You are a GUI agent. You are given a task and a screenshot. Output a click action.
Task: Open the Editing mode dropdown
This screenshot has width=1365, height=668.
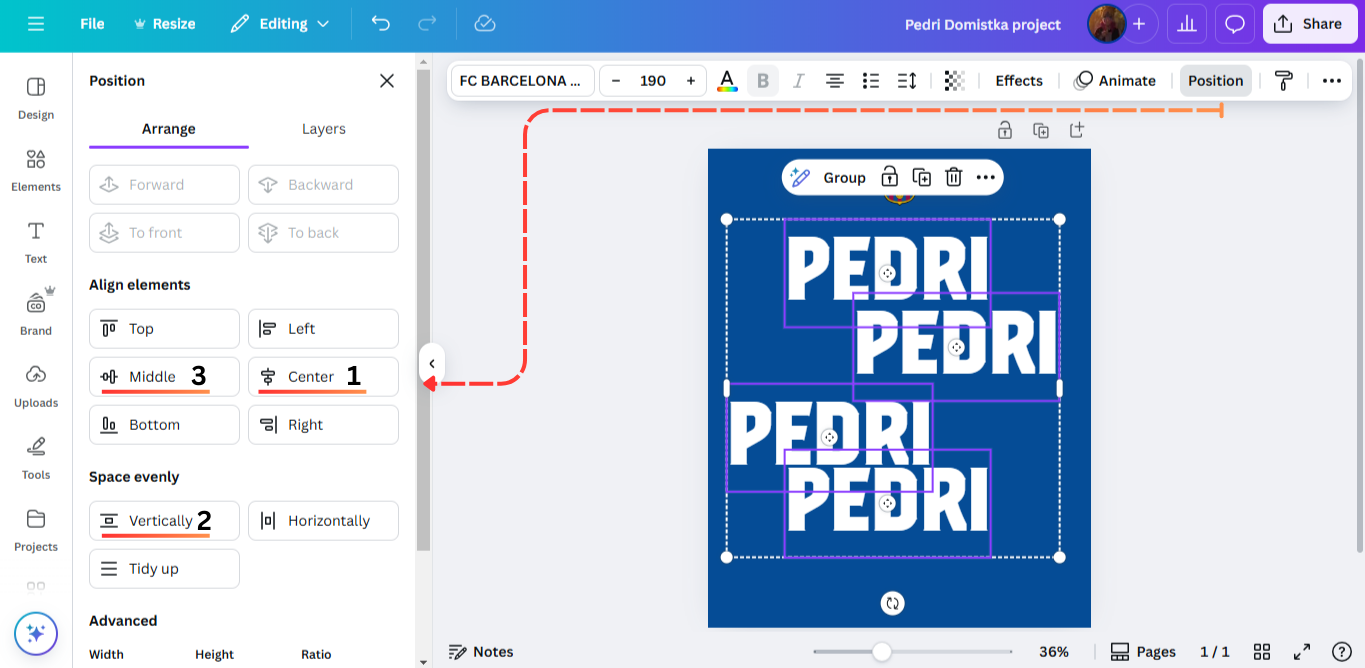[280, 24]
